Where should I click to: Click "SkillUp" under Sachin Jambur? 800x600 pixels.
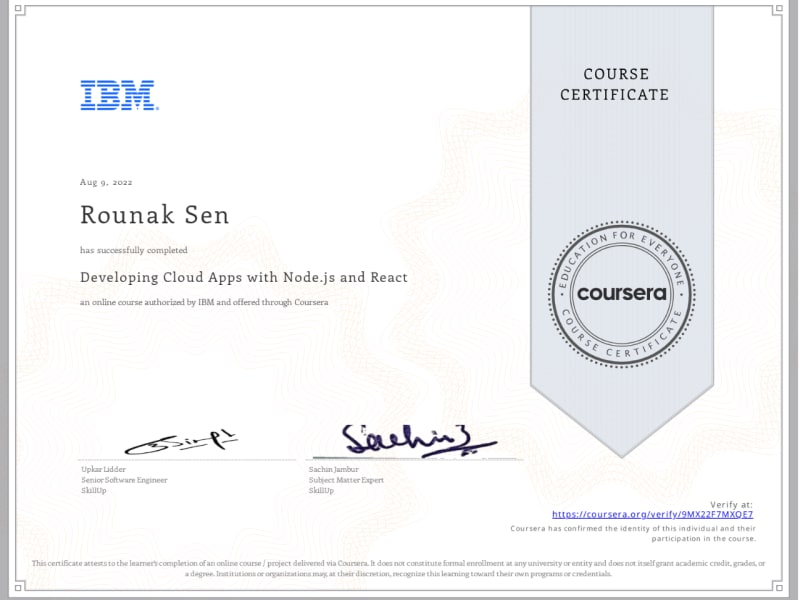click(321, 491)
